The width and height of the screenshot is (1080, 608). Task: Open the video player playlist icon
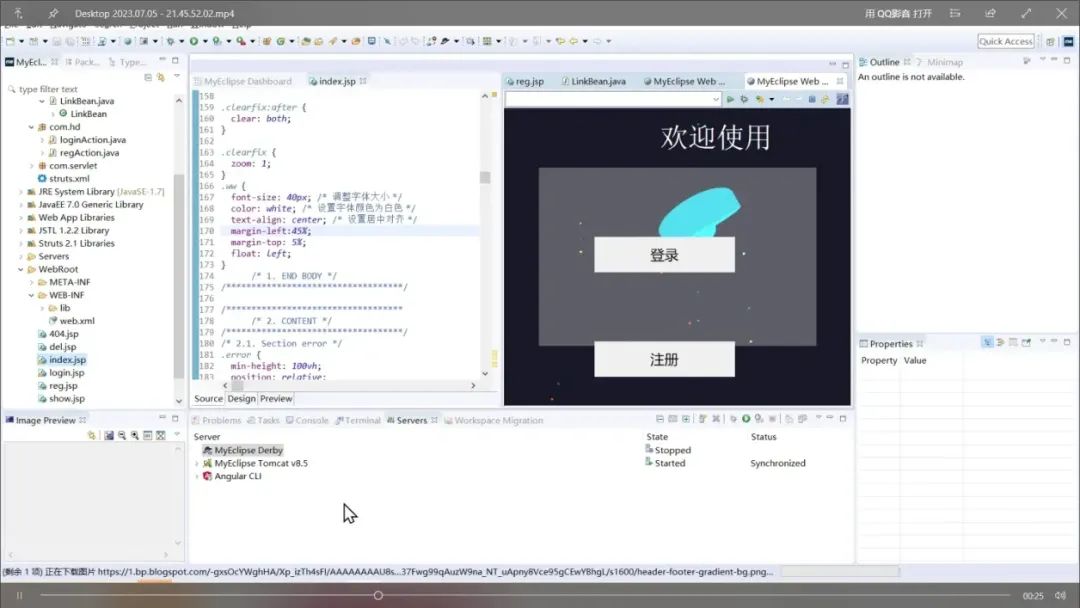pos(955,13)
